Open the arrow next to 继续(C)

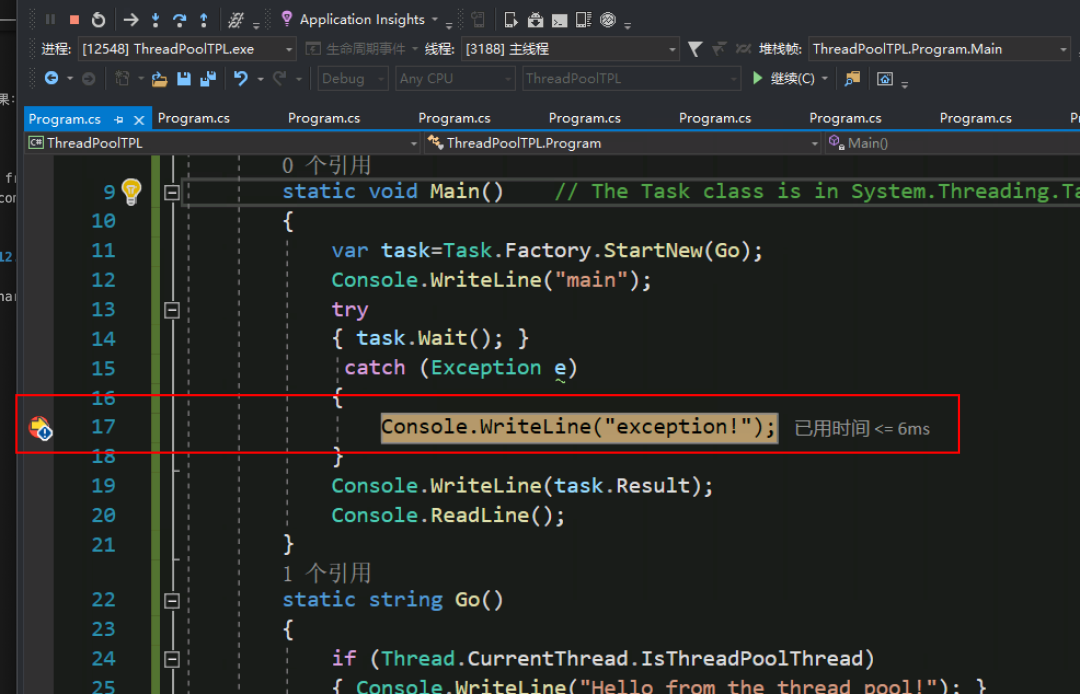[824, 78]
